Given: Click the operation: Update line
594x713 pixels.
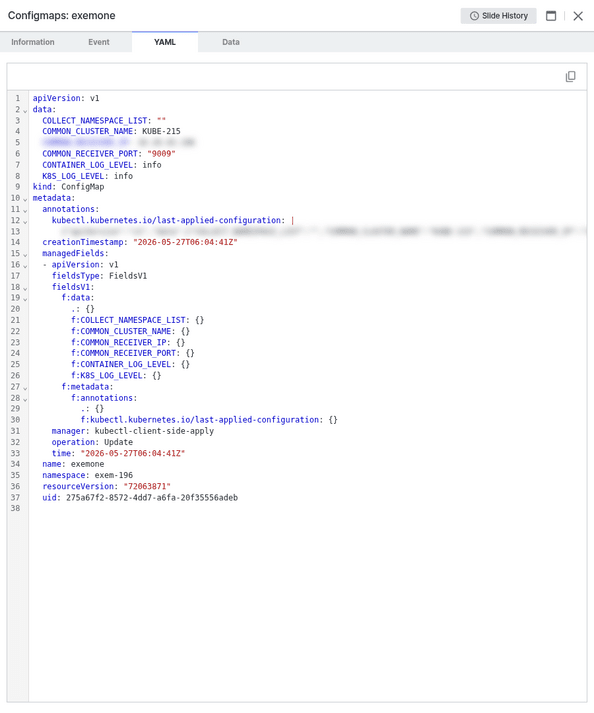Looking at the screenshot, I should (92, 442).
